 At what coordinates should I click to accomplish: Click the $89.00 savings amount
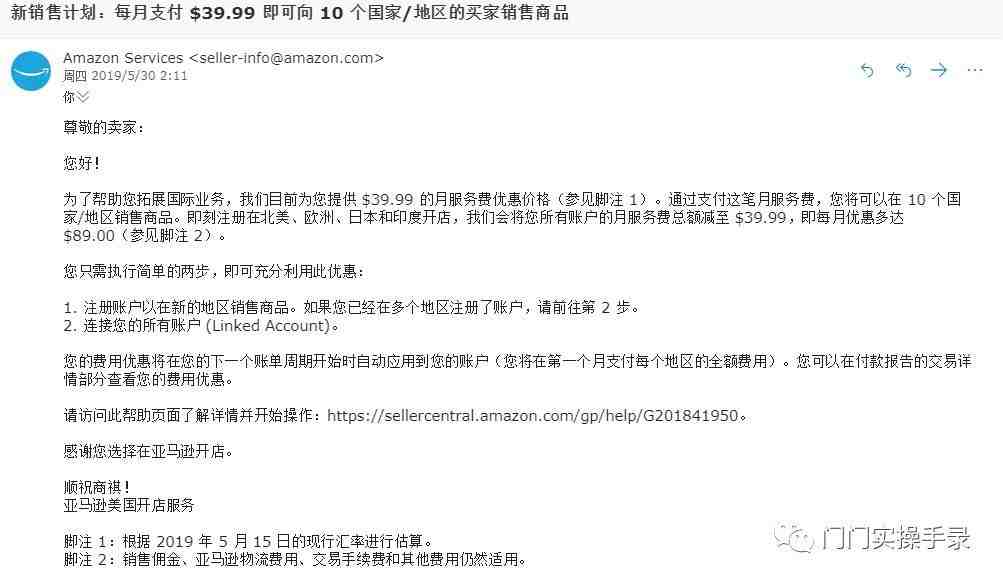click(x=88, y=235)
